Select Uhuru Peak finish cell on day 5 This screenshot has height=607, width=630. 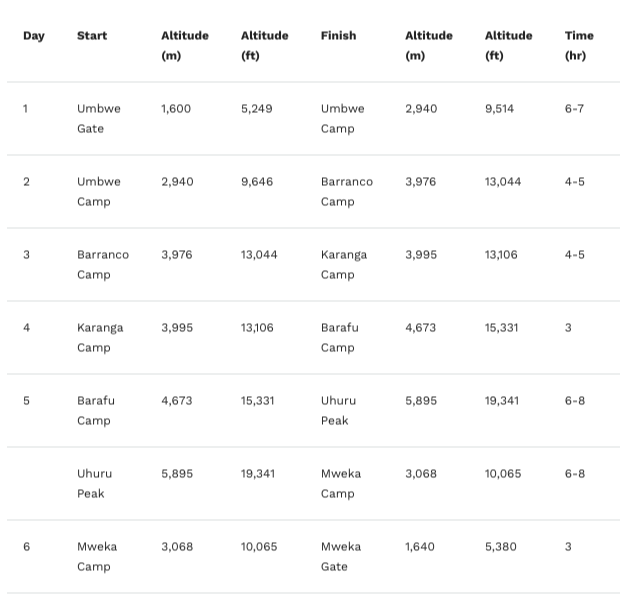338,411
